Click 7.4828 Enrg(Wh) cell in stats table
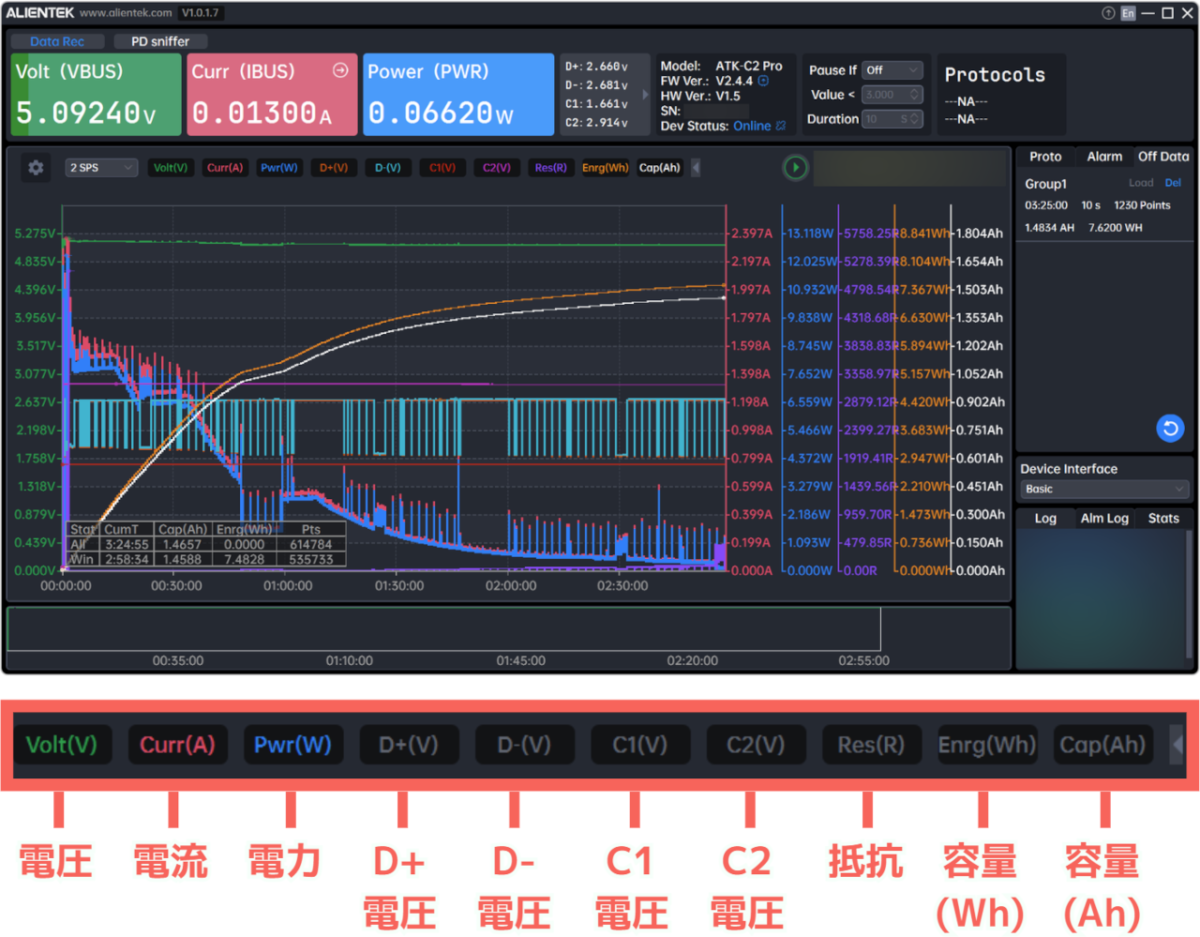 (245, 559)
